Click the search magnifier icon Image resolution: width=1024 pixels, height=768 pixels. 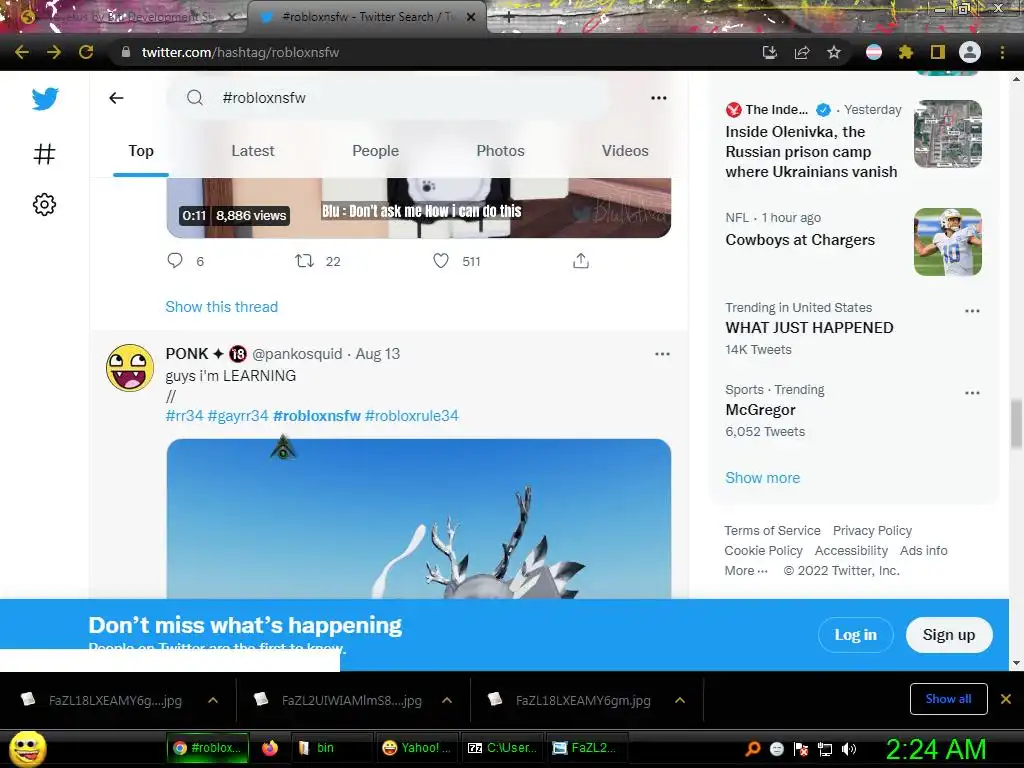point(195,98)
